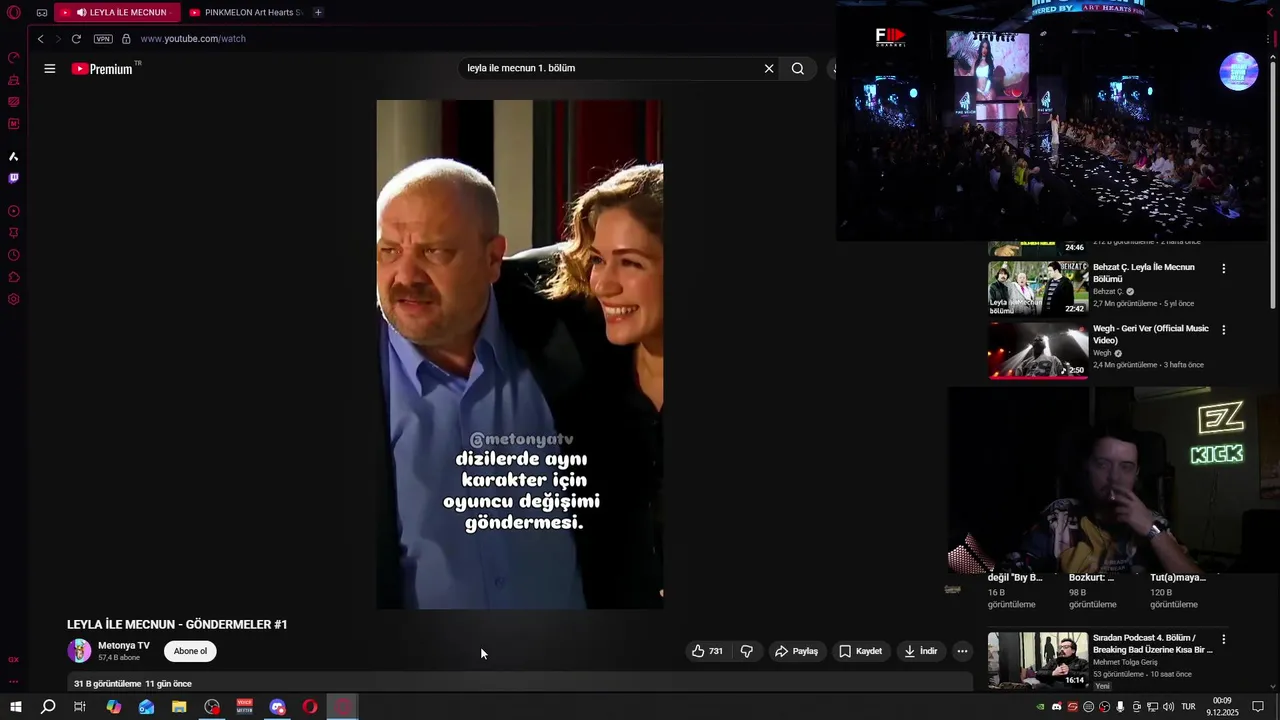Clear the YouTube search text
Image resolution: width=1280 pixels, height=720 pixels.
[x=769, y=68]
